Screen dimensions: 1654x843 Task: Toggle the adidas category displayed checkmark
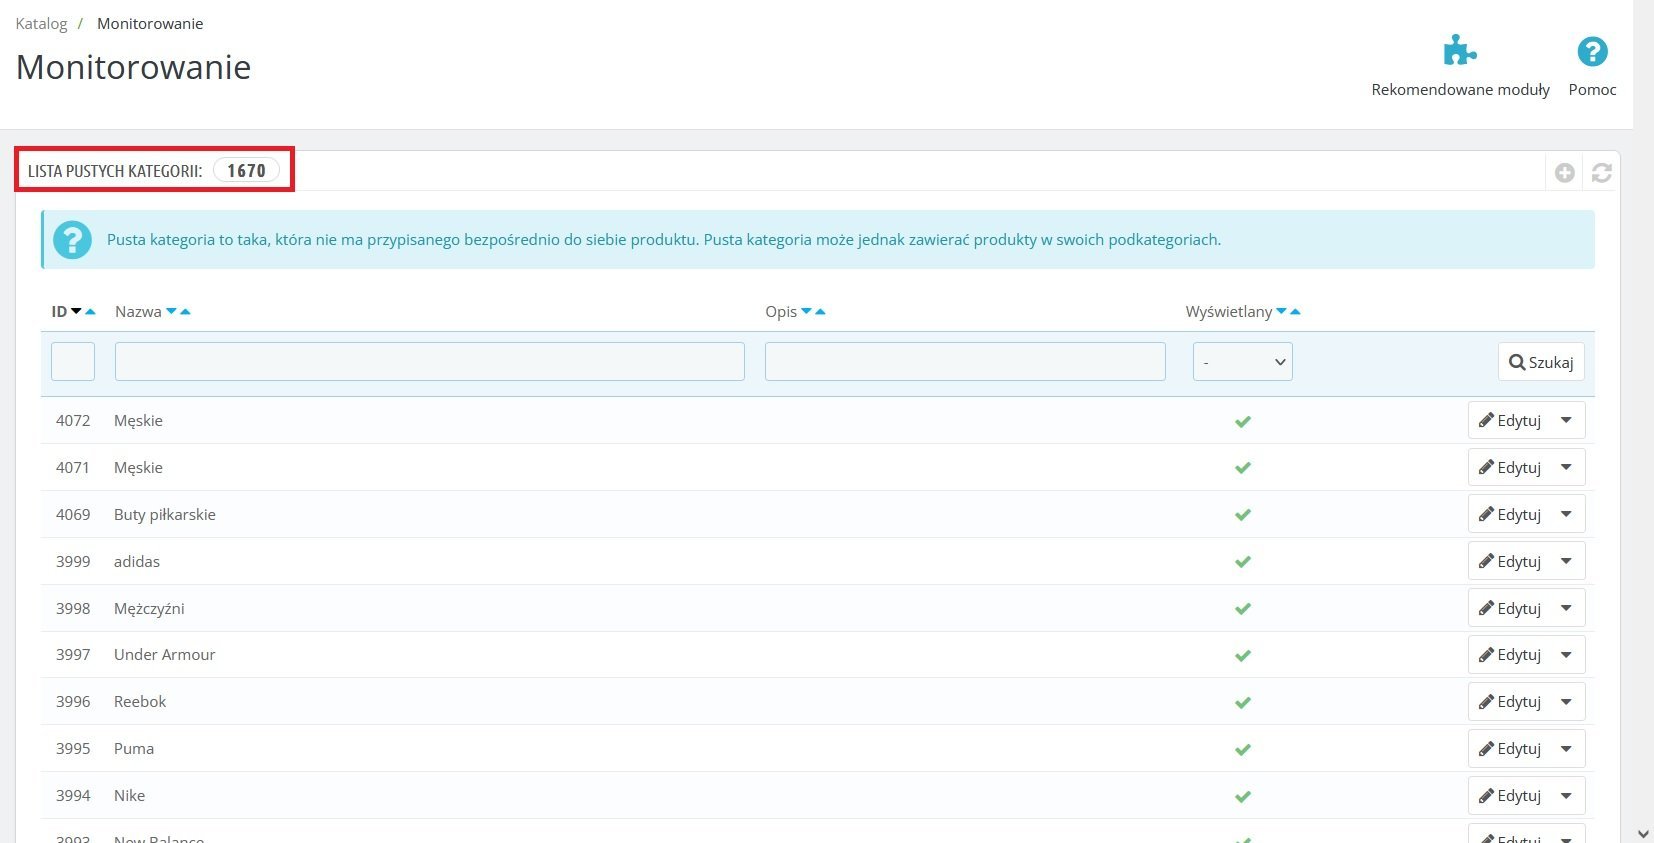pyautogui.click(x=1243, y=562)
